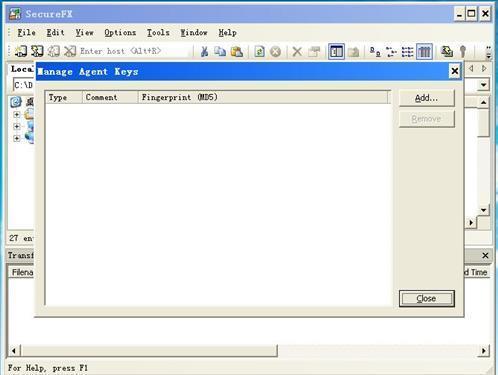Close the Transfer queue pane
The width and height of the screenshot is (498, 375).
(x=485, y=255)
